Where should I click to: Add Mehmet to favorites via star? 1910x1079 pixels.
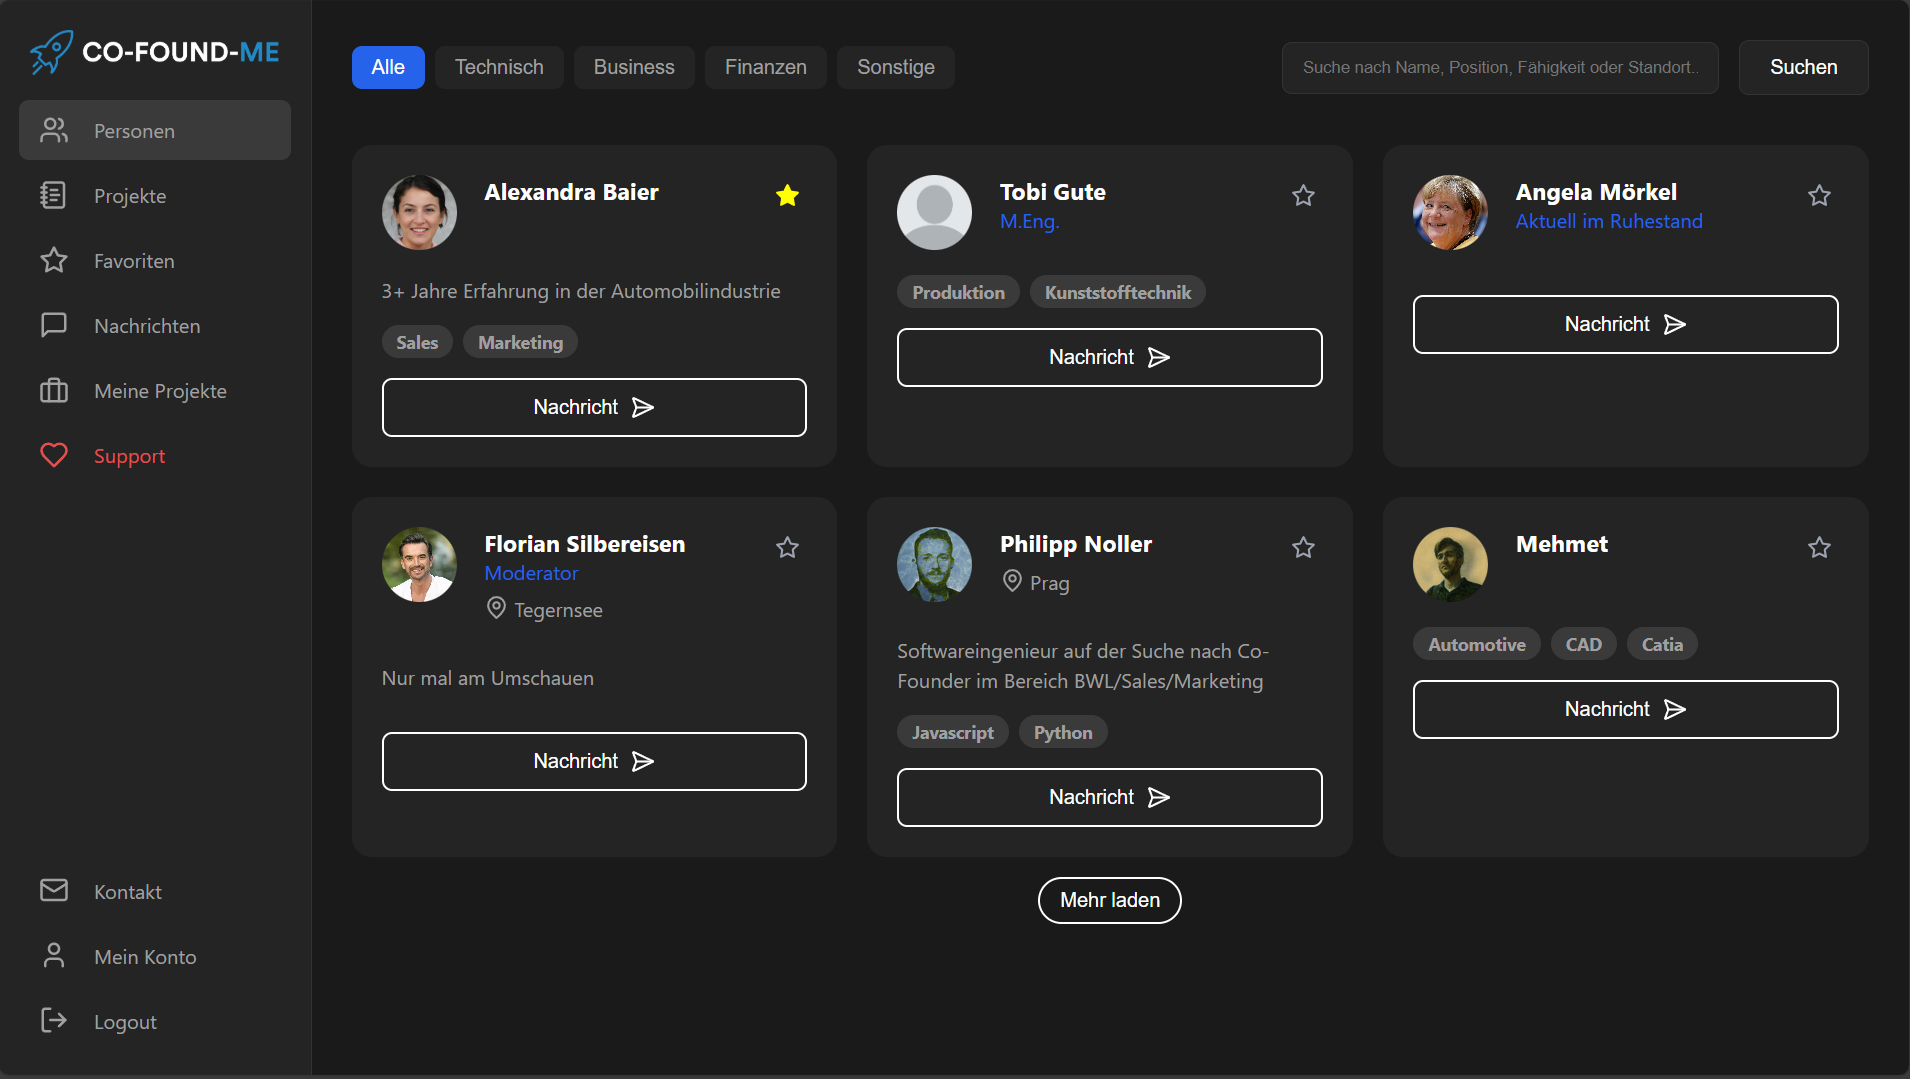pos(1819,548)
